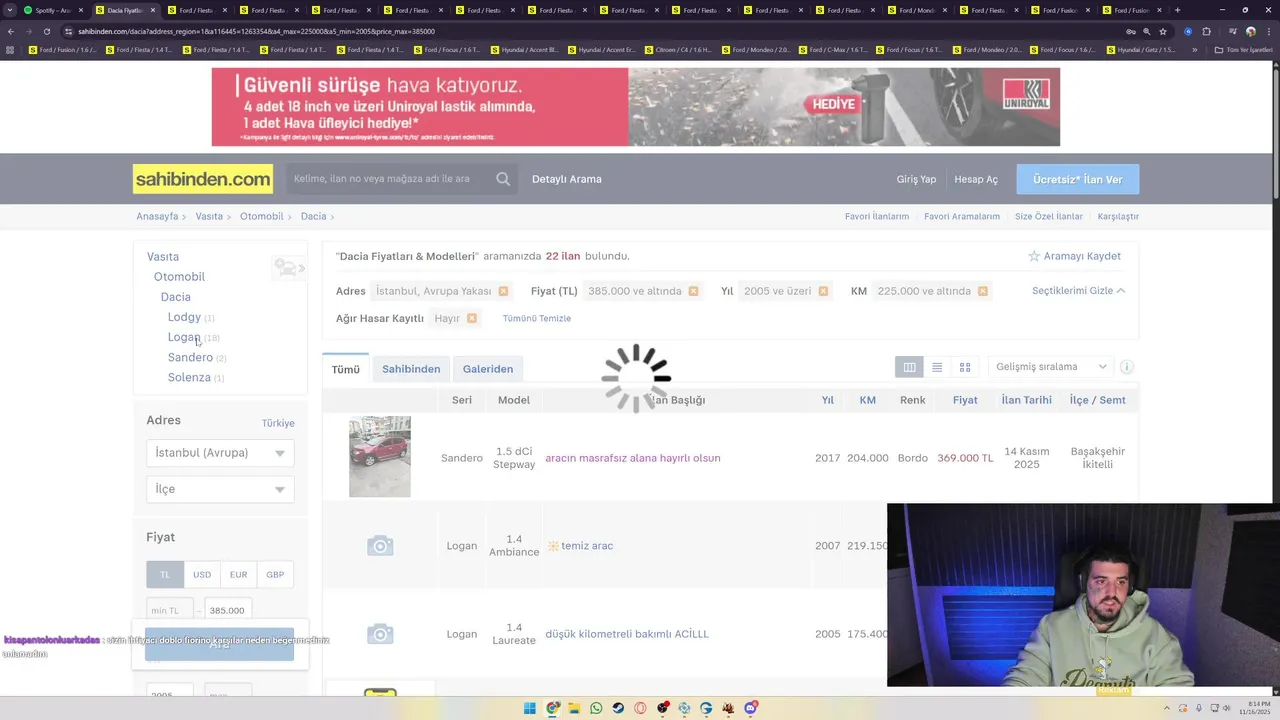This screenshot has height=720, width=1280.
Task: Click Giriş Yap to log in
Action: click(916, 179)
